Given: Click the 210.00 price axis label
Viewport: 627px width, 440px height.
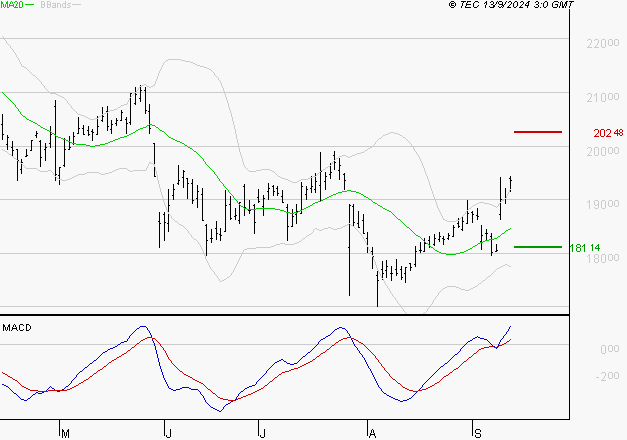Looking at the screenshot, I should [x=603, y=97].
